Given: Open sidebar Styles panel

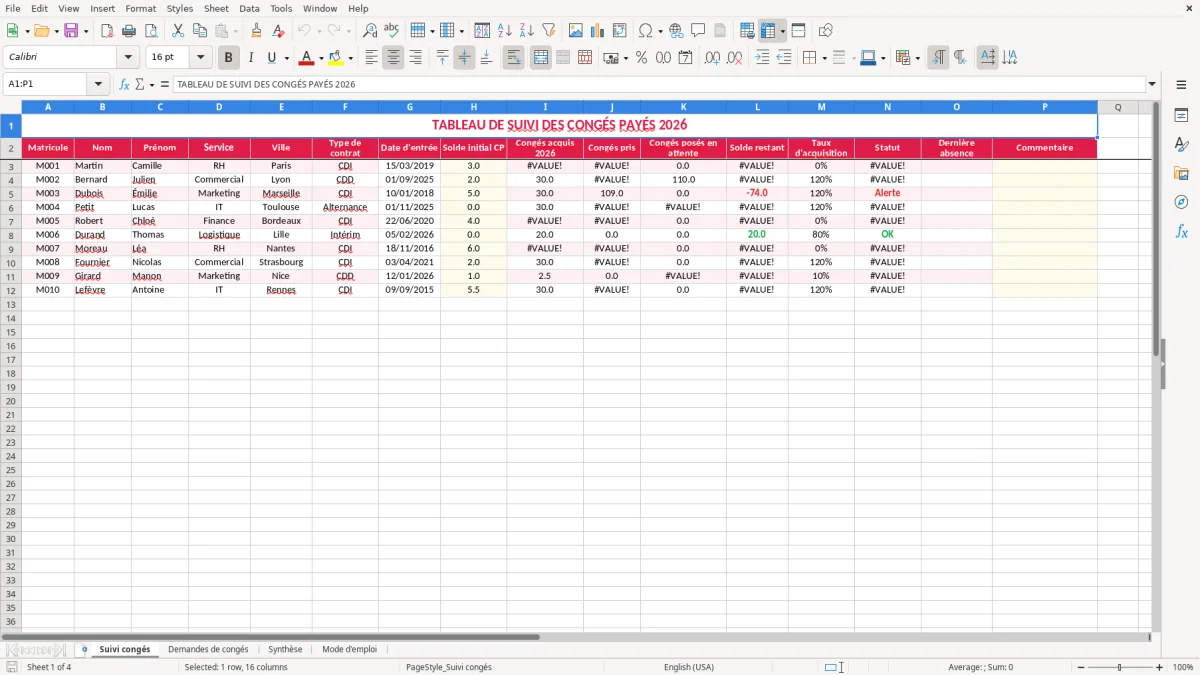Looking at the screenshot, I should (x=1181, y=144).
